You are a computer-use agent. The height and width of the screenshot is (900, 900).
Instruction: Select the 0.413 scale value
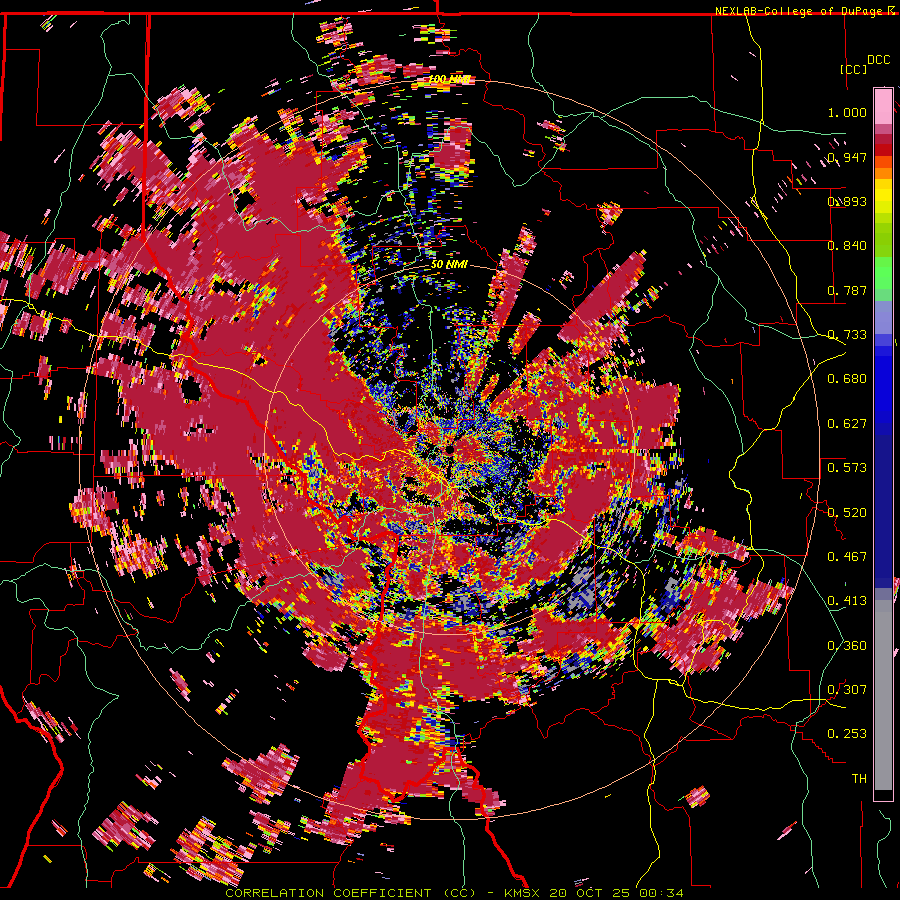pos(847,601)
